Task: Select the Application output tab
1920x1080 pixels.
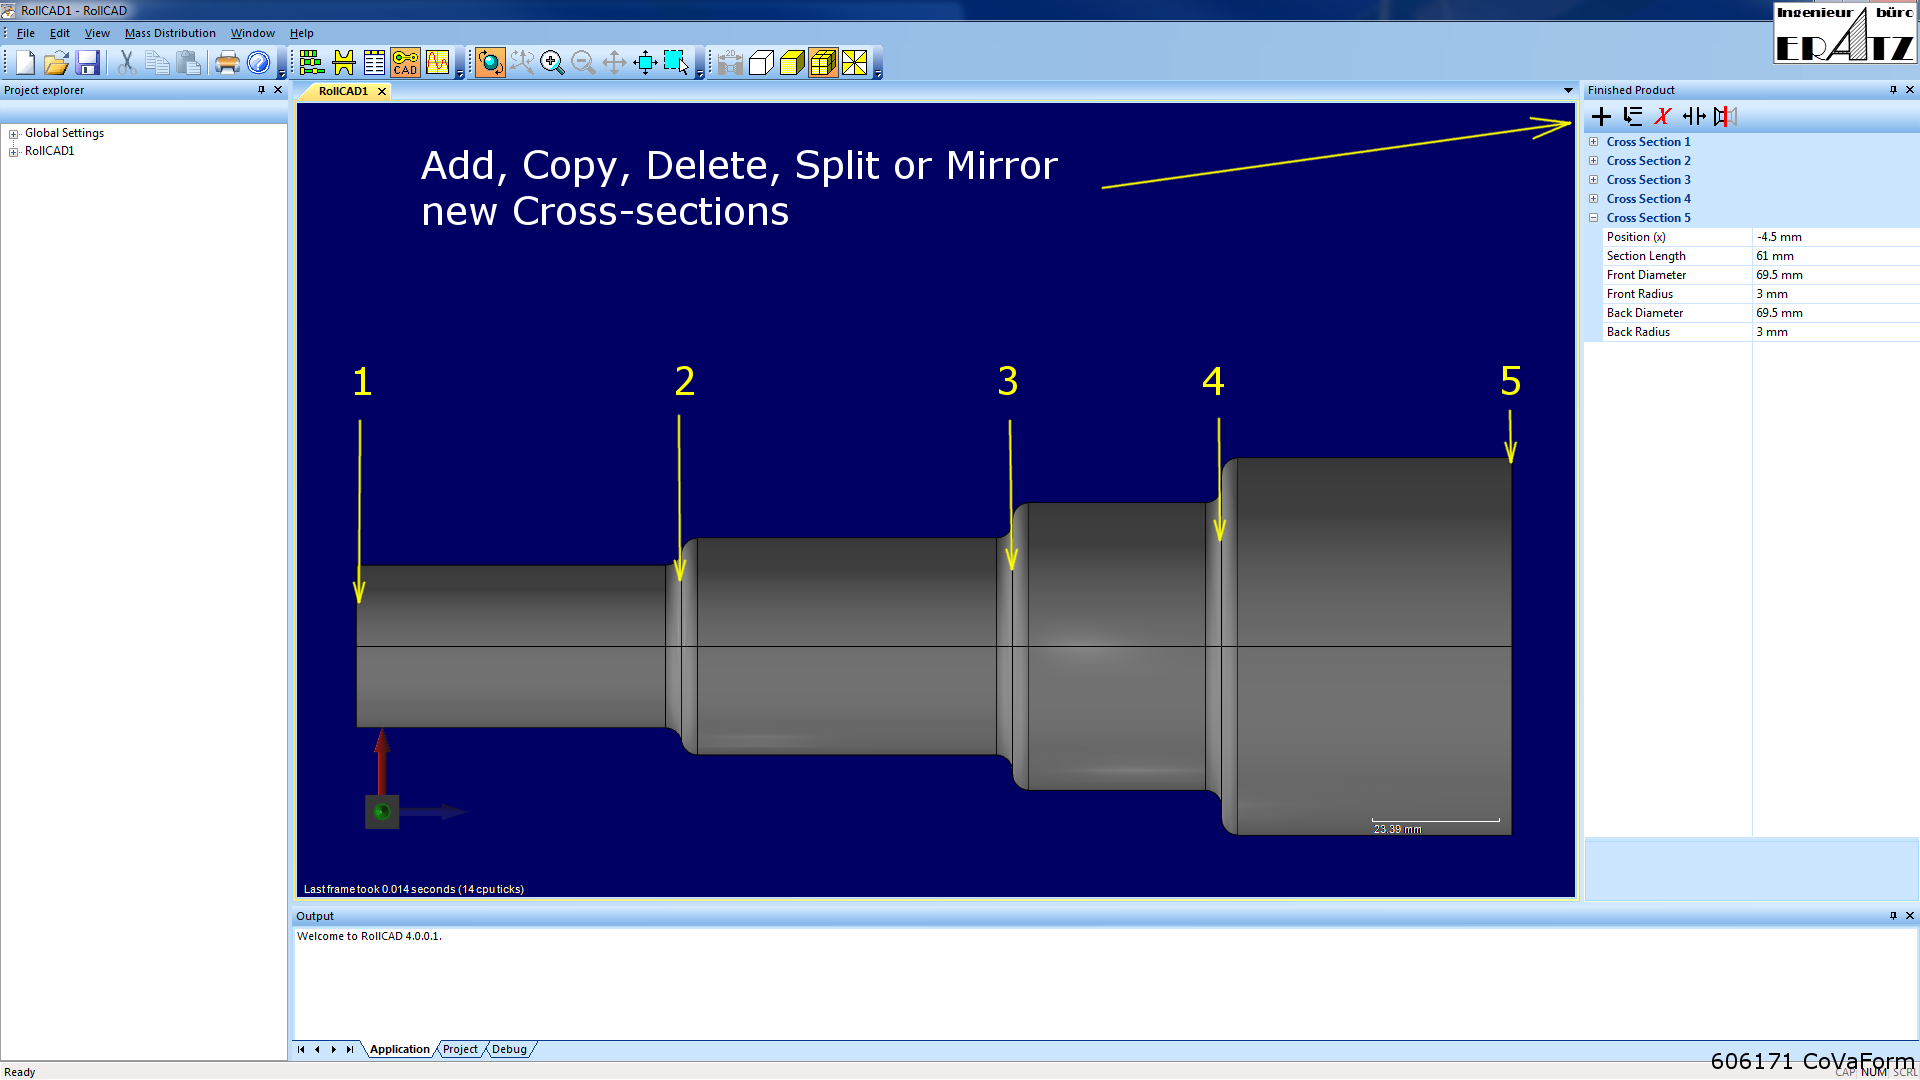Action: (x=399, y=1049)
